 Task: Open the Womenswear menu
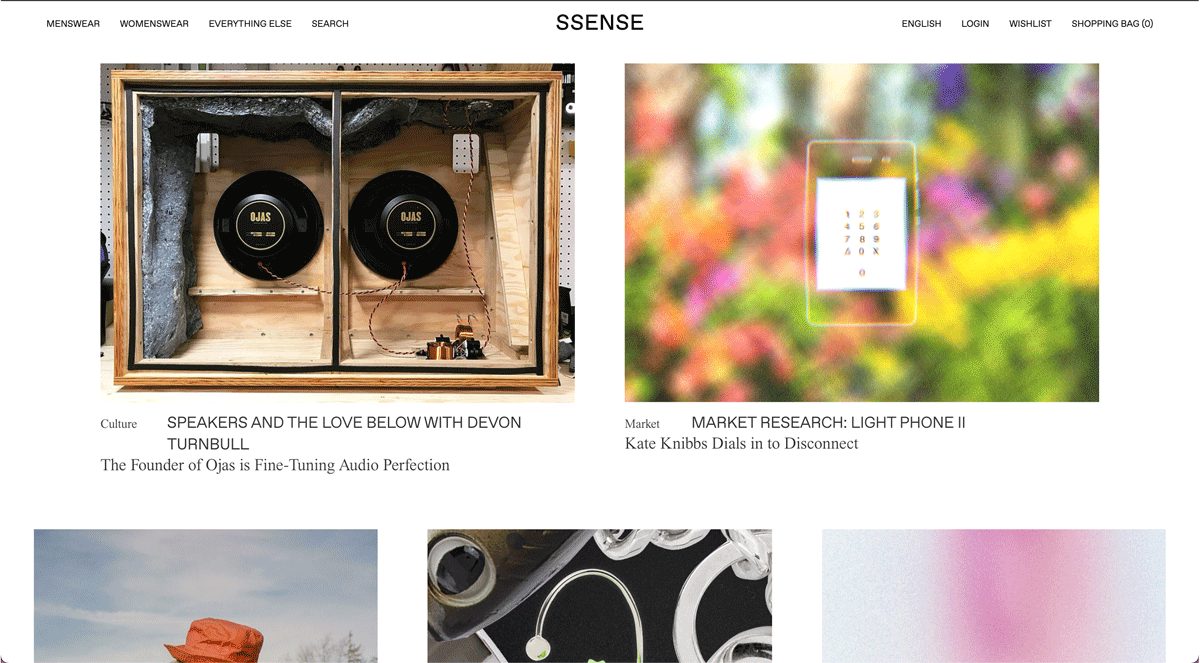[x=154, y=24]
